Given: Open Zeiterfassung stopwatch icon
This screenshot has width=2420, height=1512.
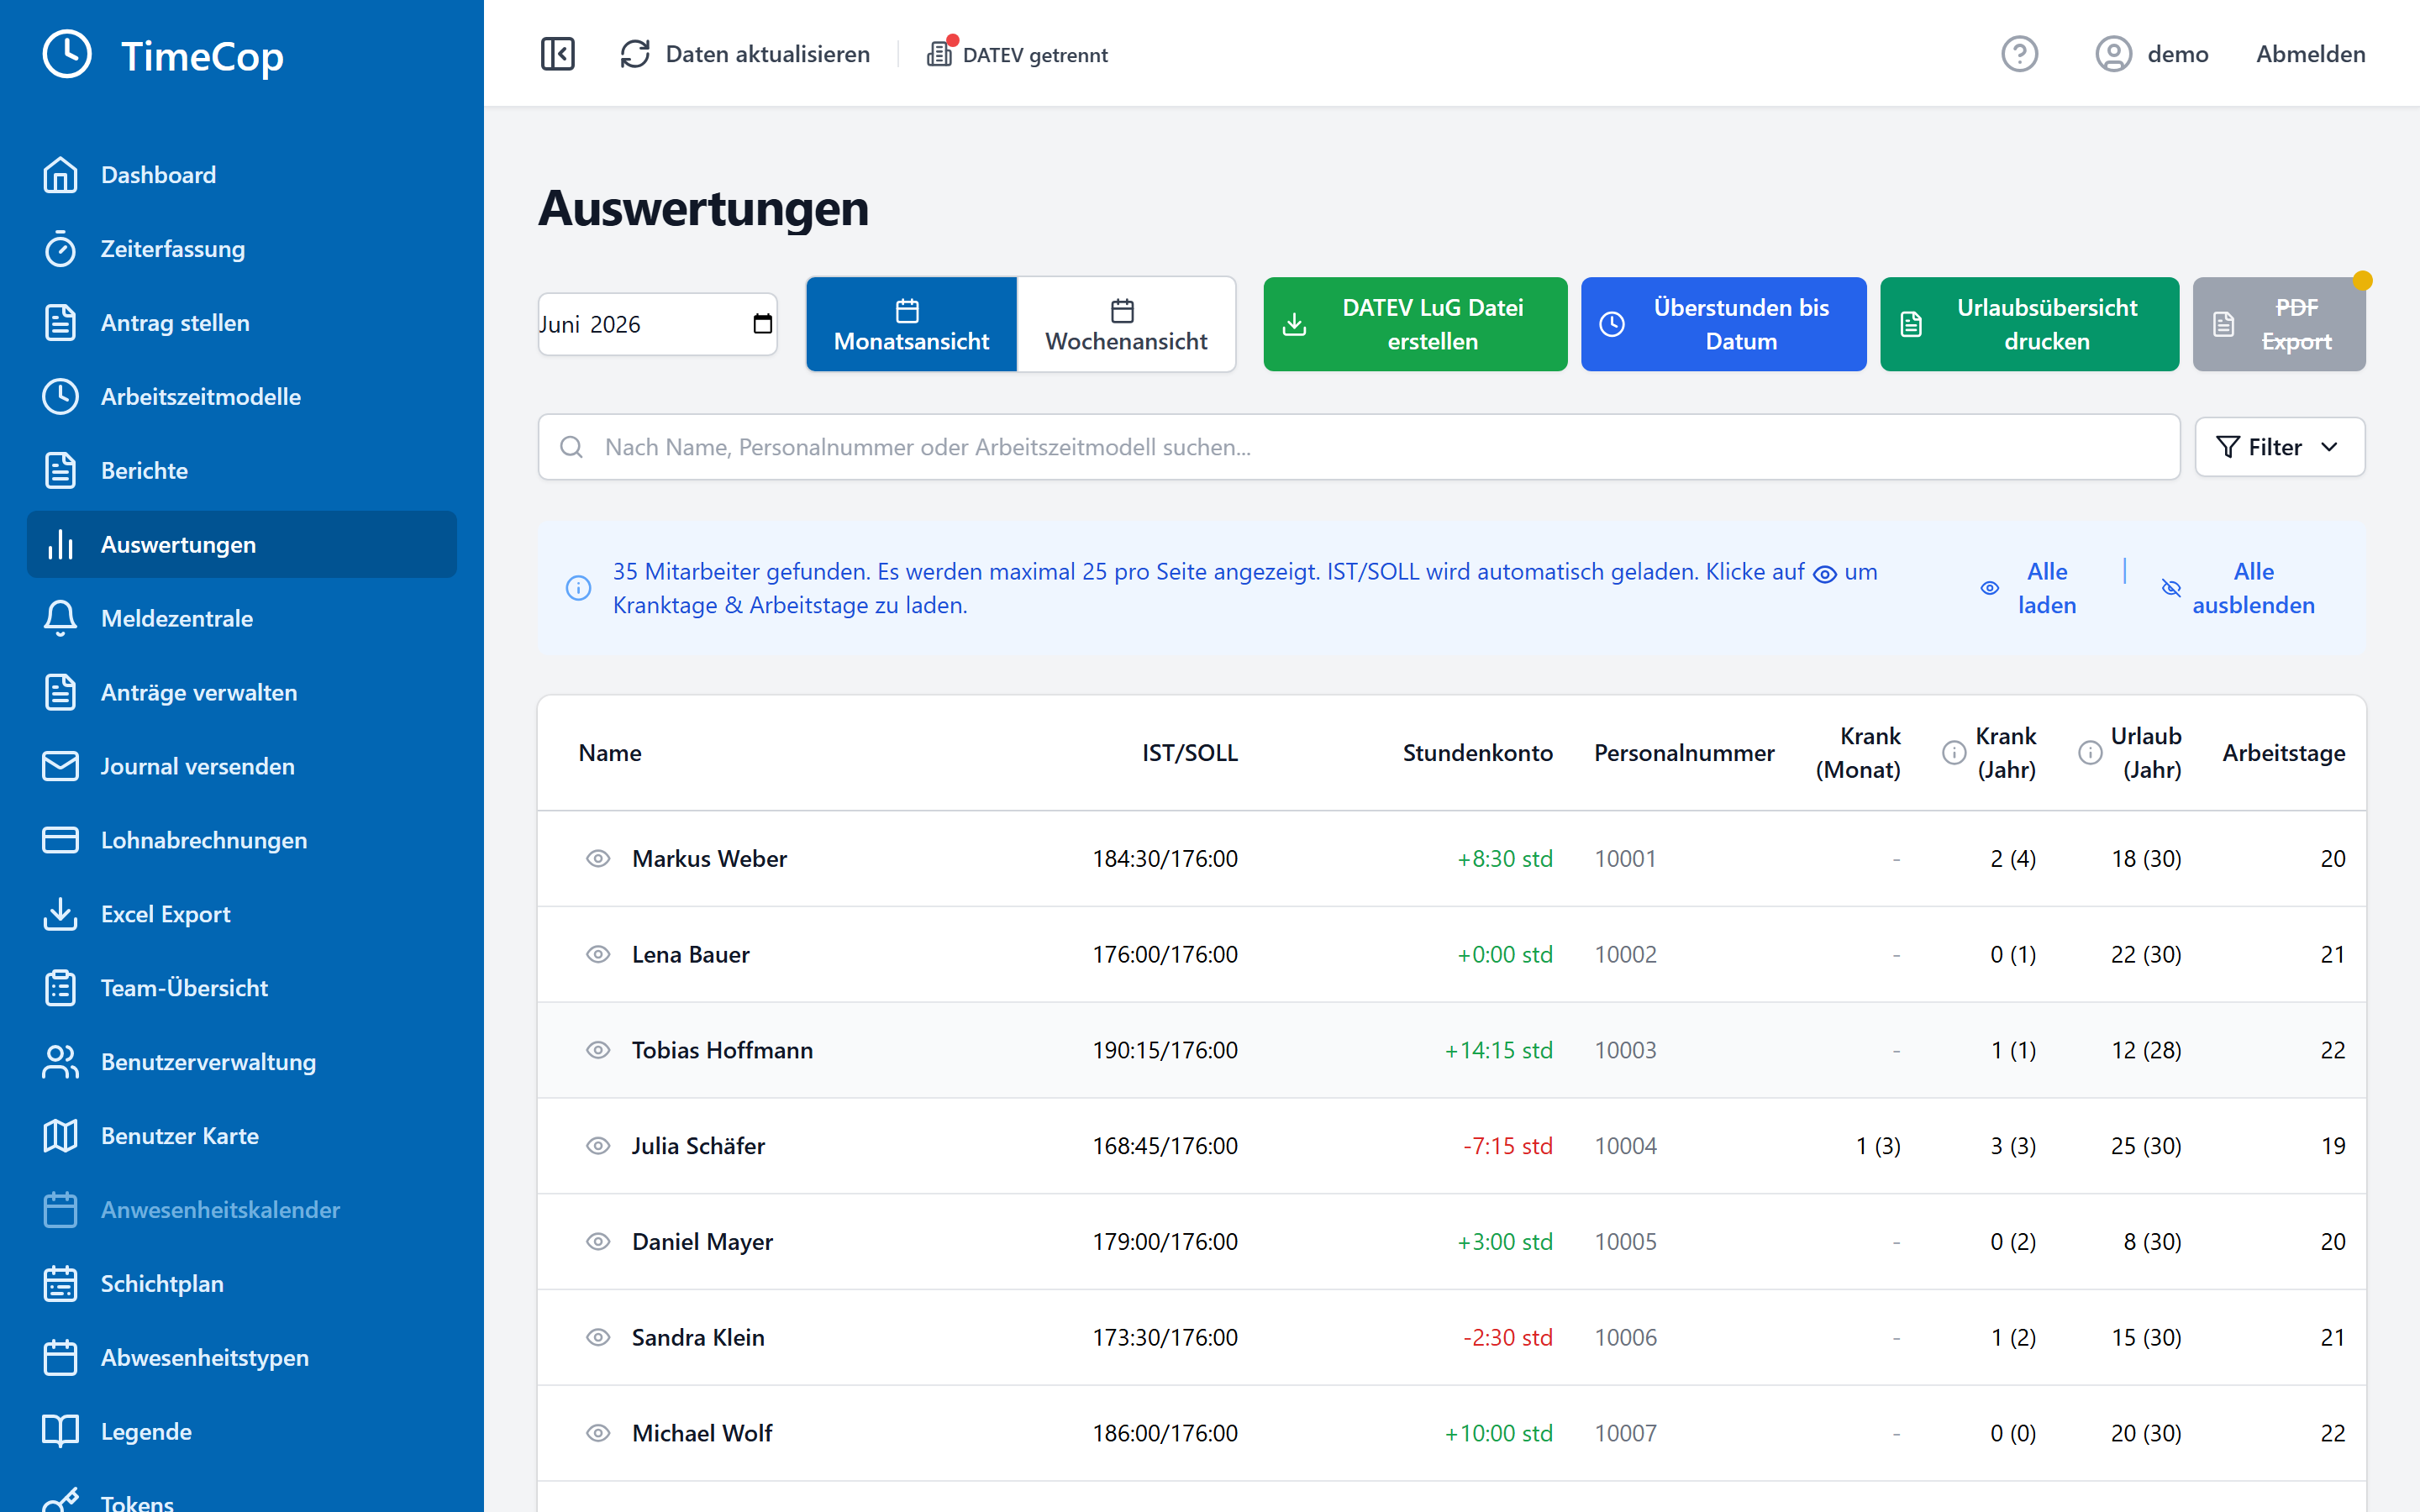Looking at the screenshot, I should tap(60, 249).
